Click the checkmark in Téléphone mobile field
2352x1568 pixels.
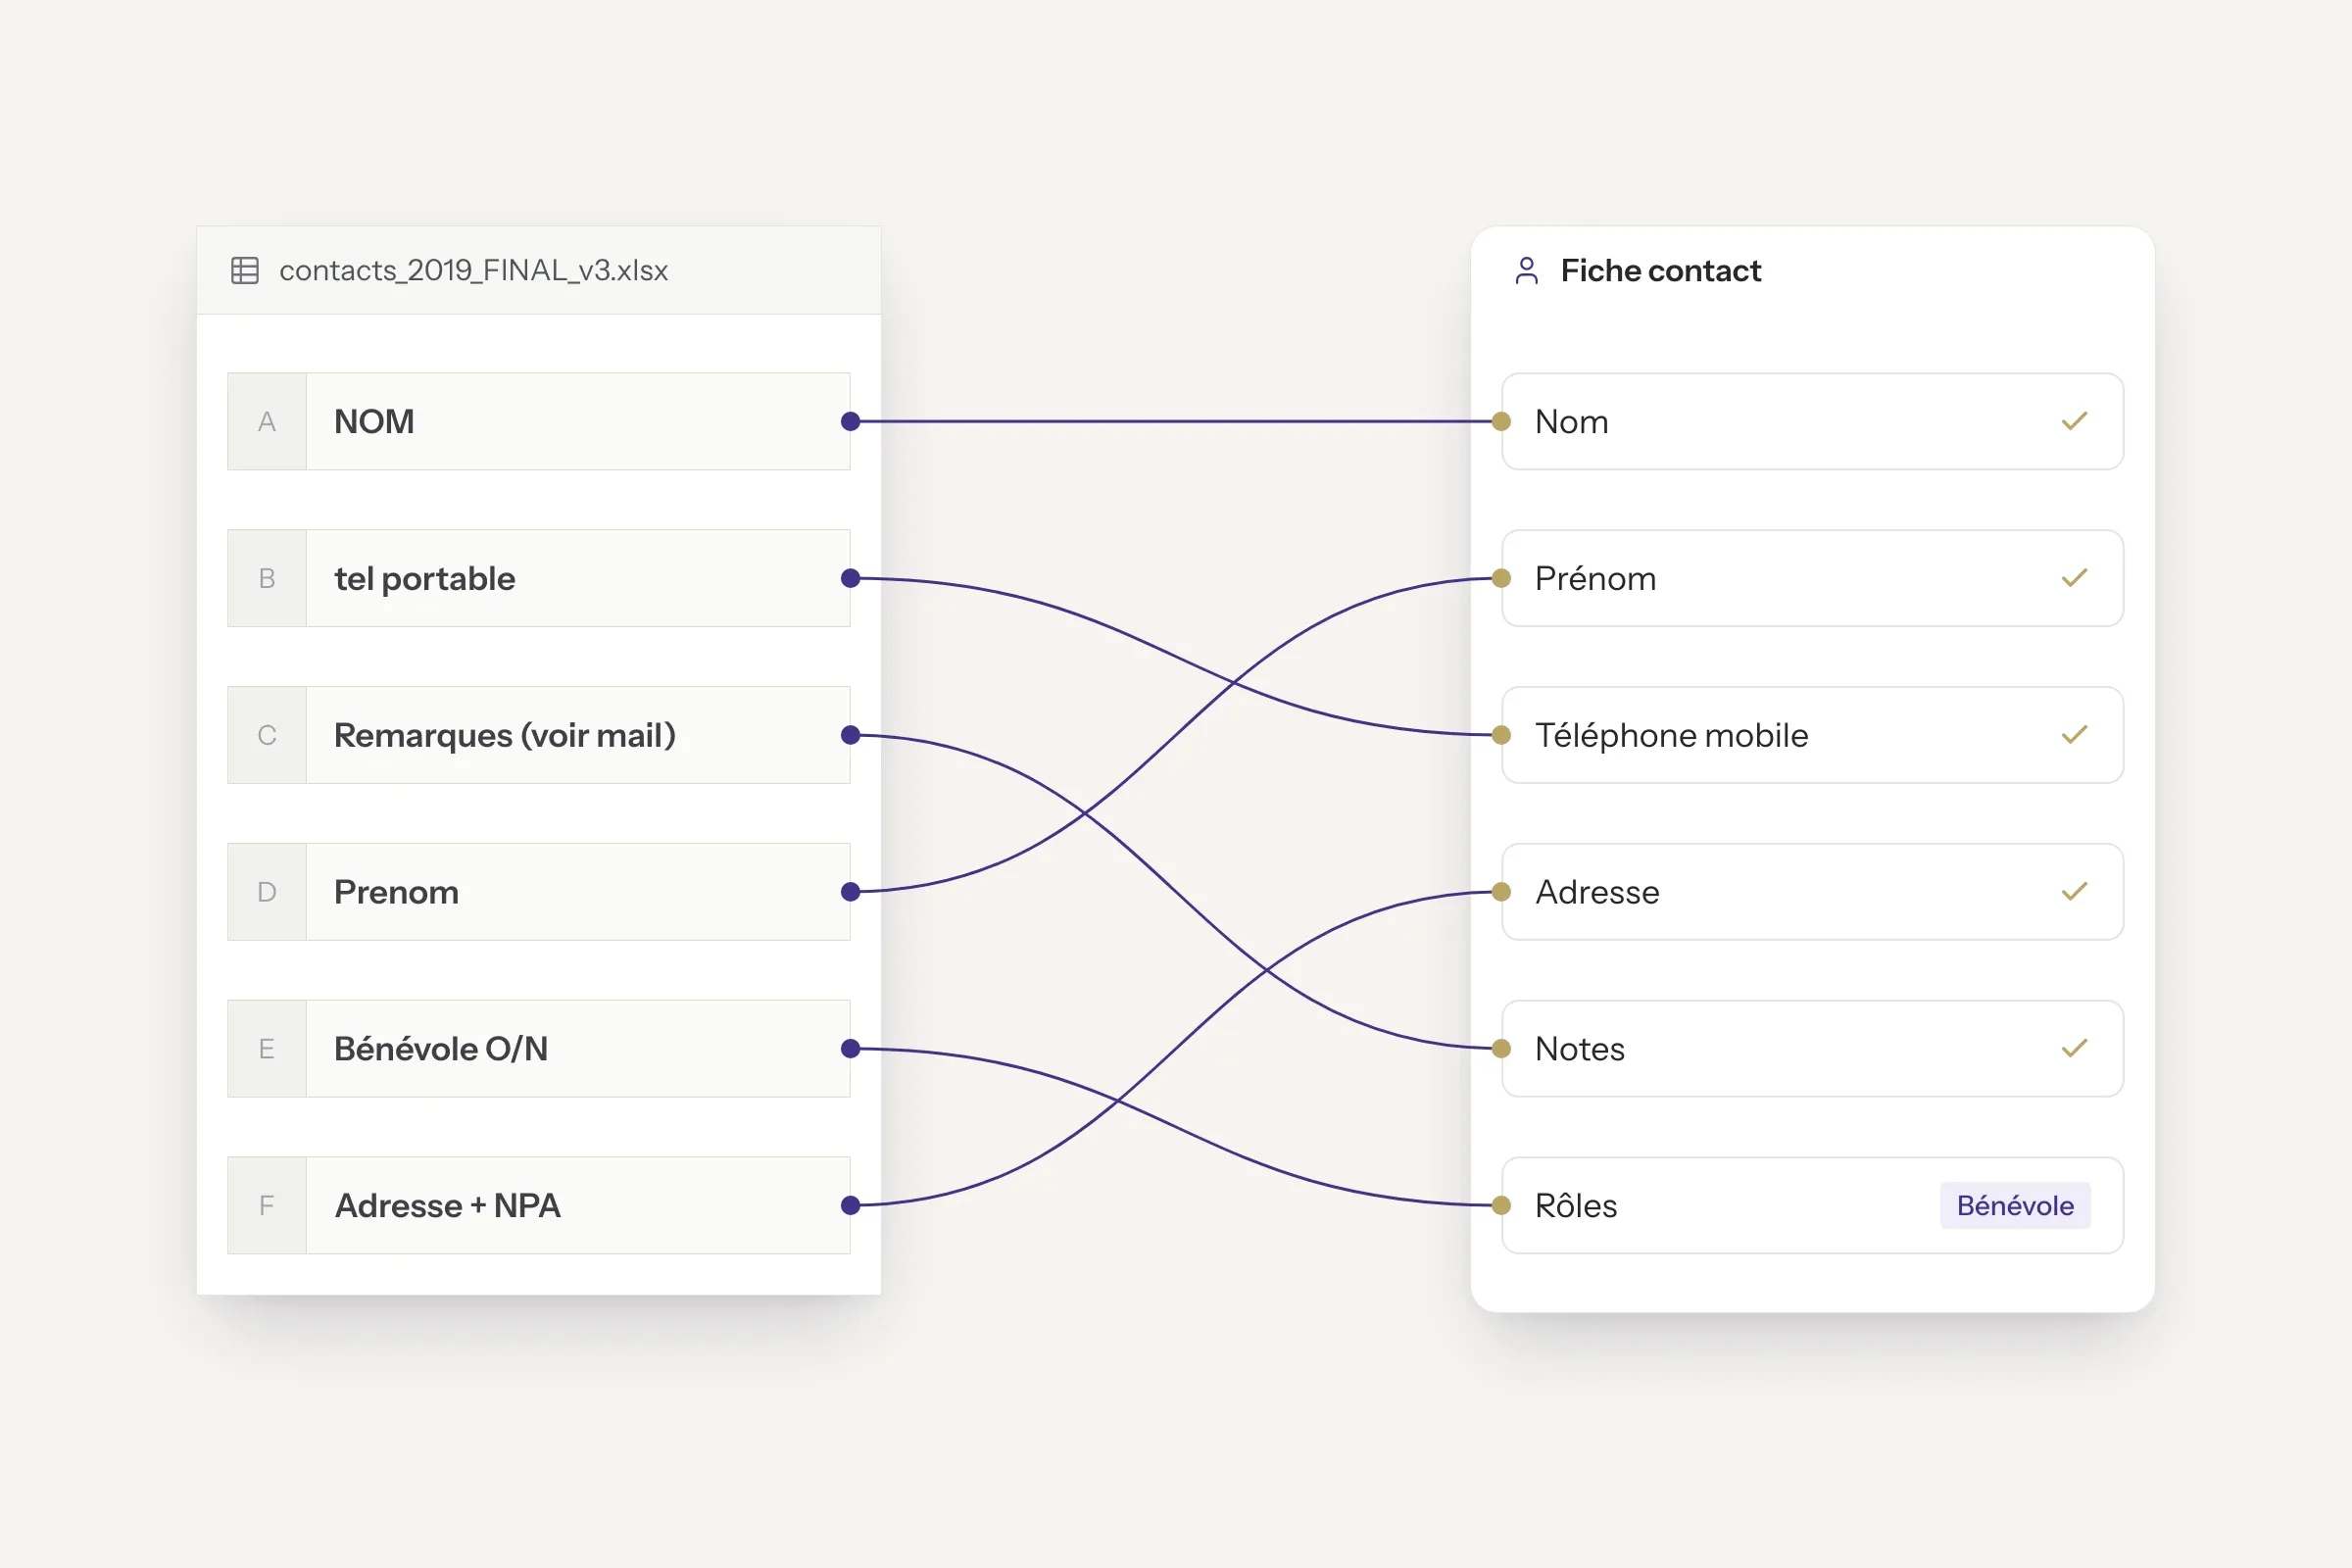(x=2074, y=735)
